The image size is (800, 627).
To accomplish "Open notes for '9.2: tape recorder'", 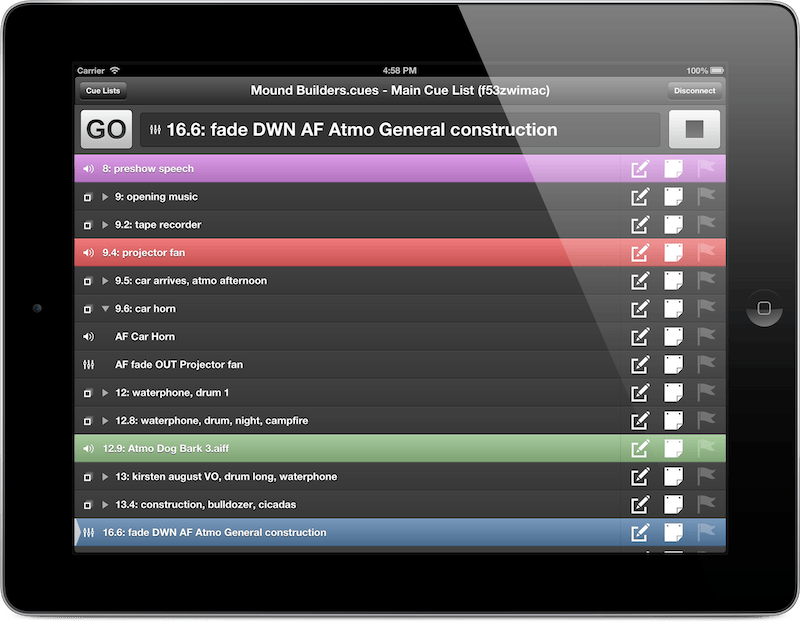I will tap(673, 225).
